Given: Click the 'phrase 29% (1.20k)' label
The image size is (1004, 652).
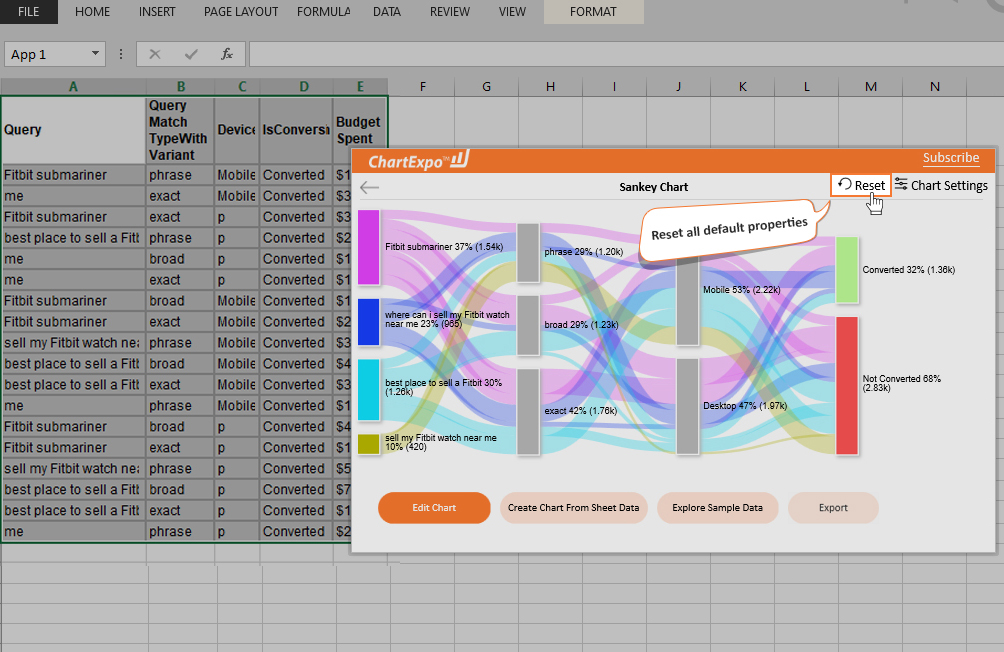Looking at the screenshot, I should click(x=583, y=252).
